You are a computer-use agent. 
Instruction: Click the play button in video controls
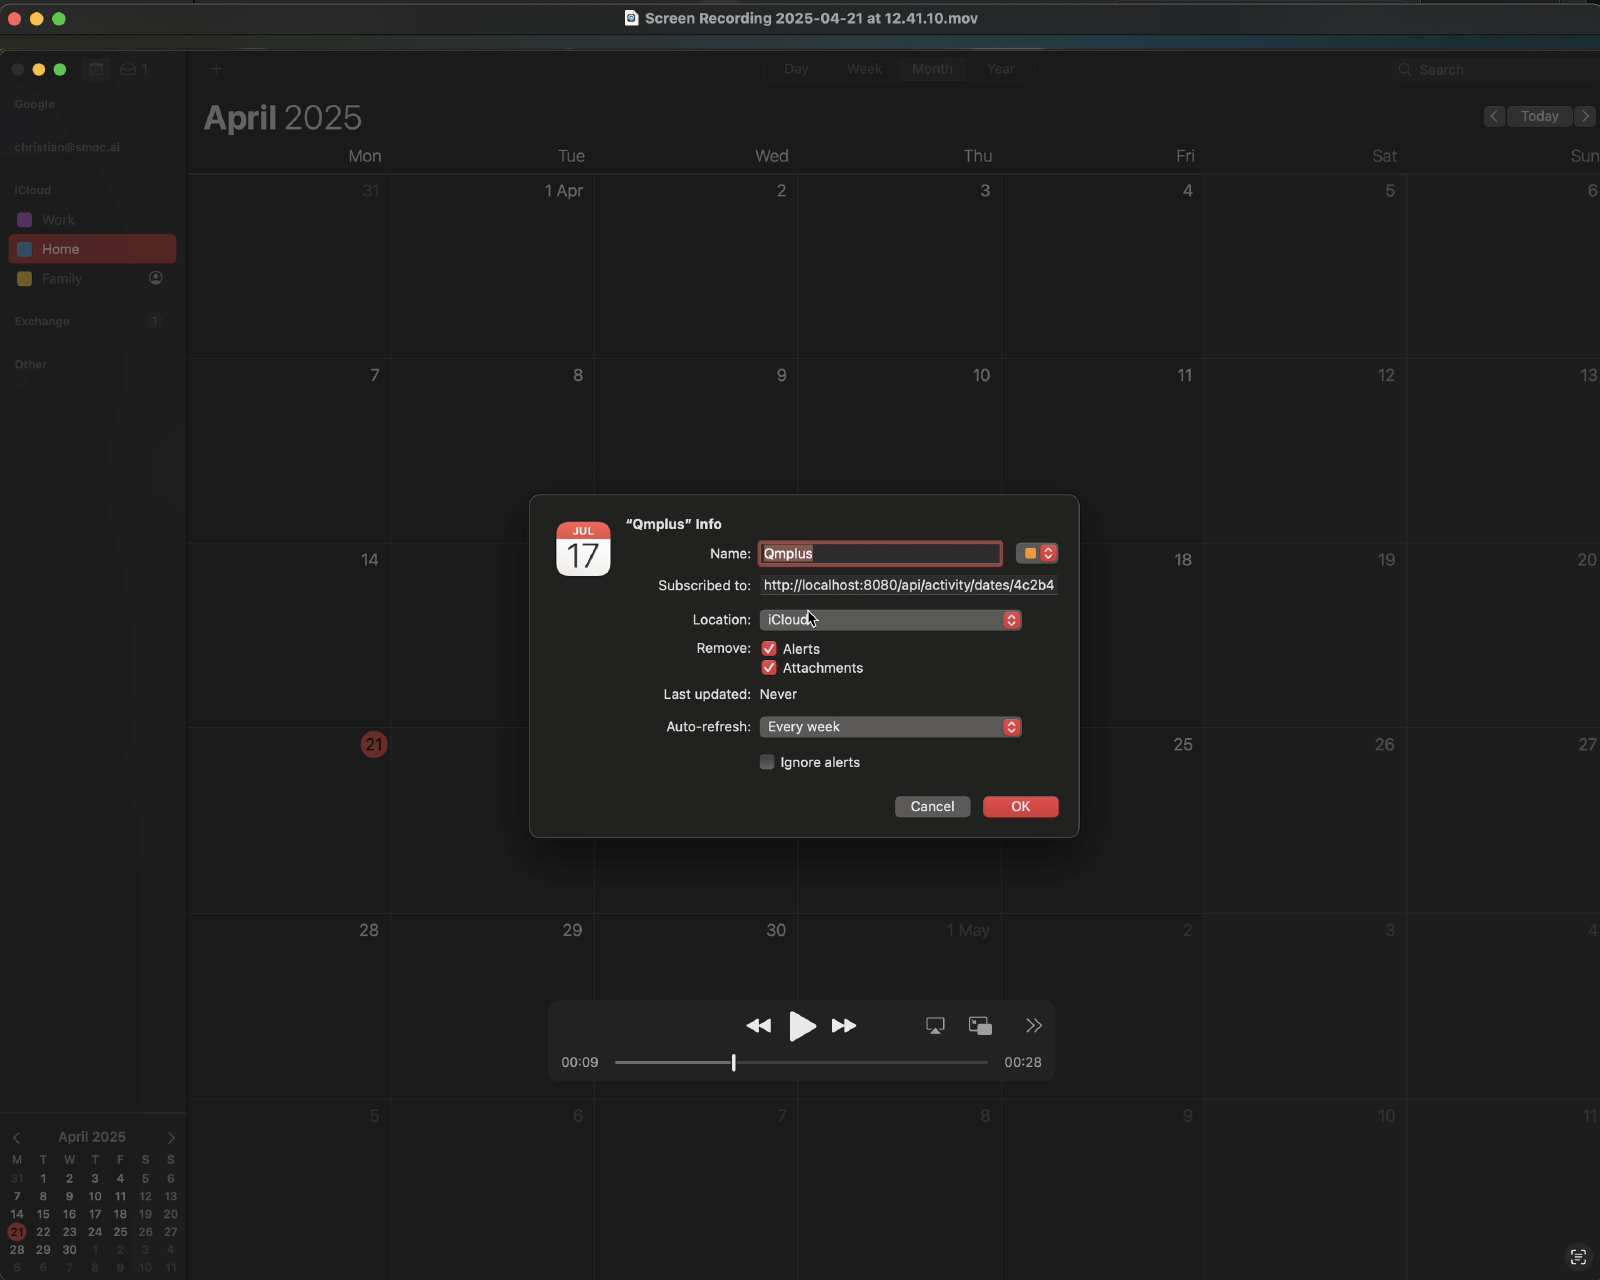tap(802, 1026)
